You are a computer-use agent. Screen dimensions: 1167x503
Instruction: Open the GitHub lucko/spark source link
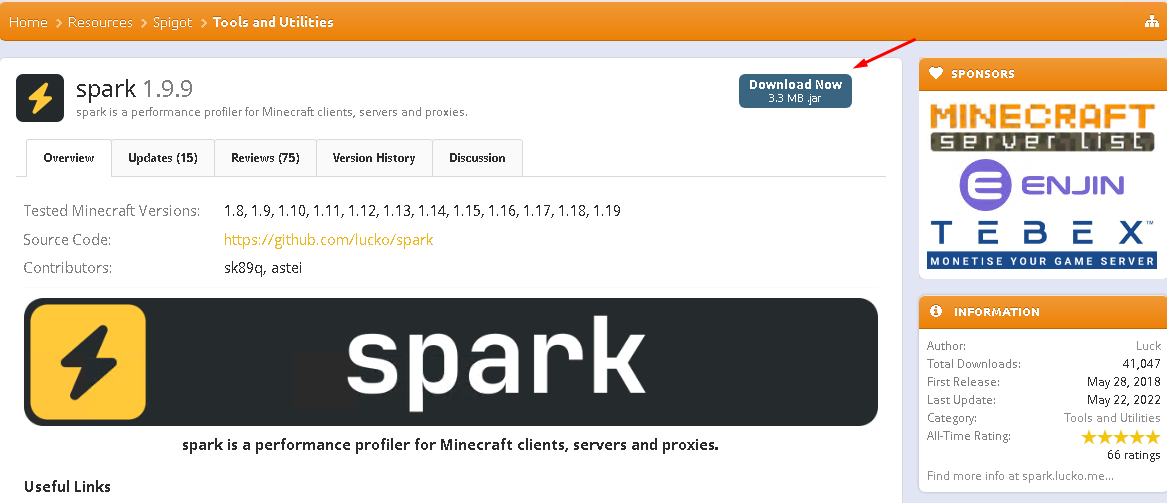[x=328, y=240]
